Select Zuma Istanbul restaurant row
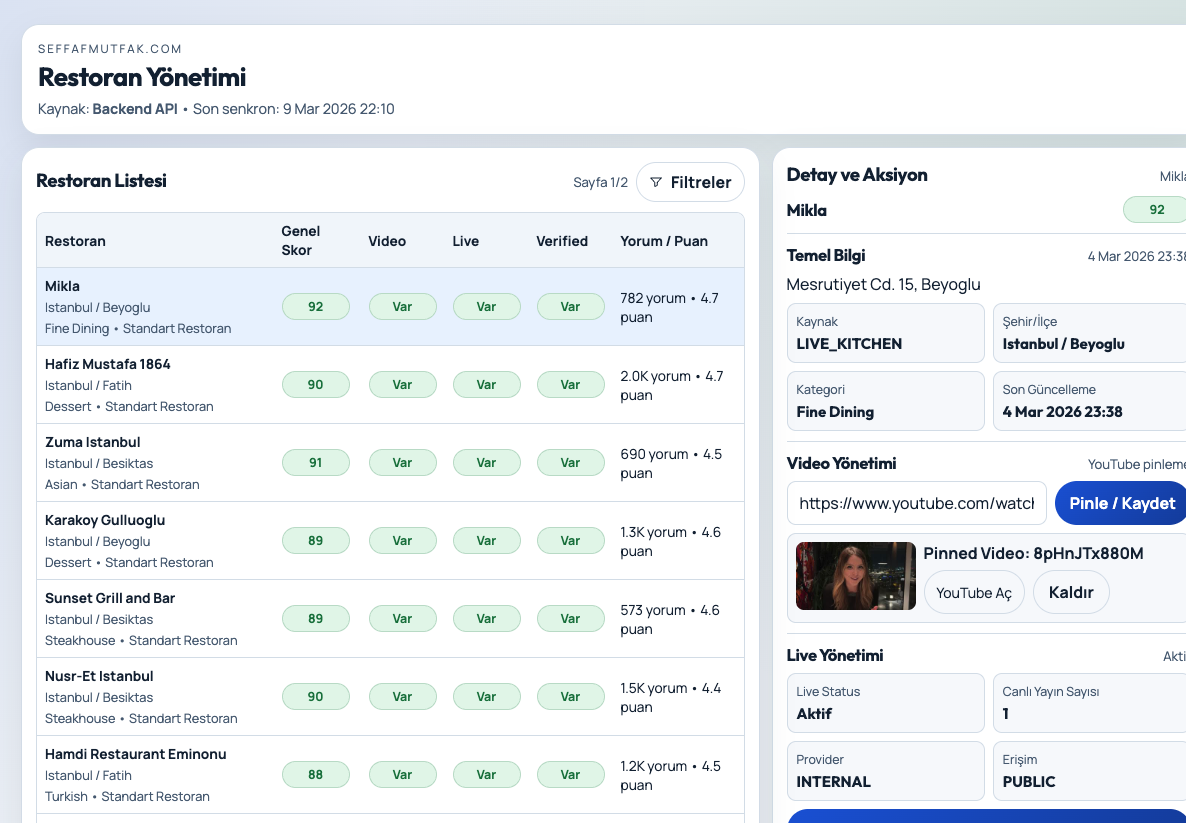Viewport: 1186px width, 823px height. click(390, 462)
